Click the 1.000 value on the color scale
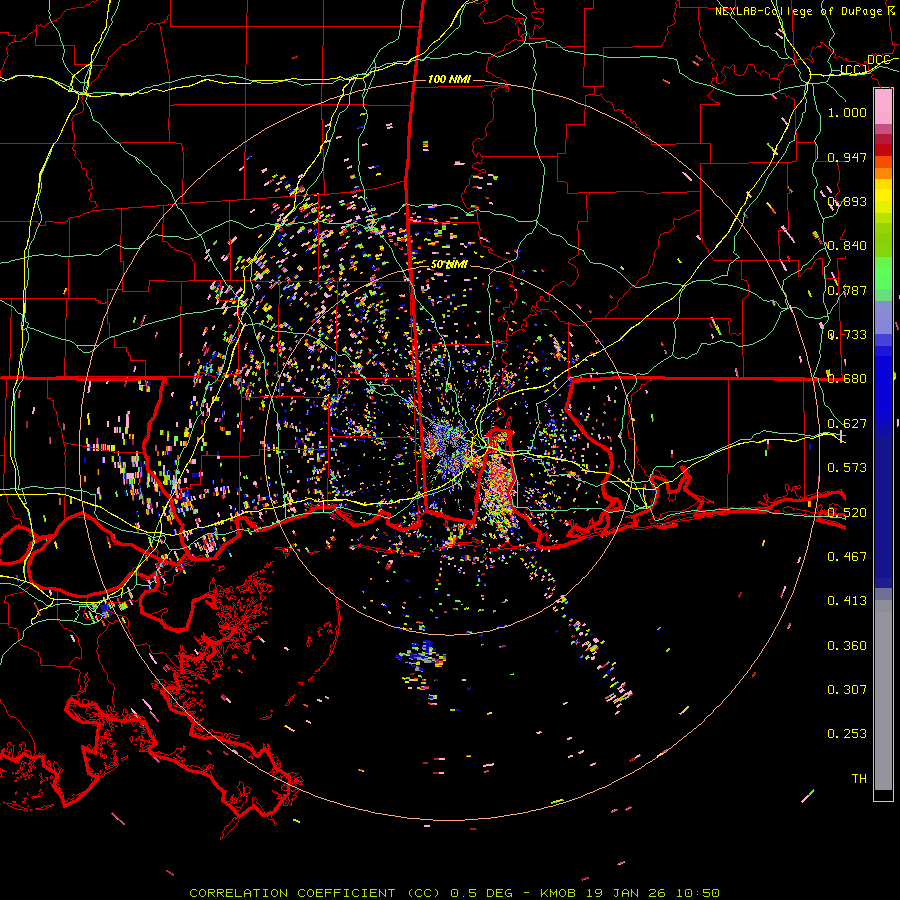Image resolution: width=900 pixels, height=900 pixels. 847,112
